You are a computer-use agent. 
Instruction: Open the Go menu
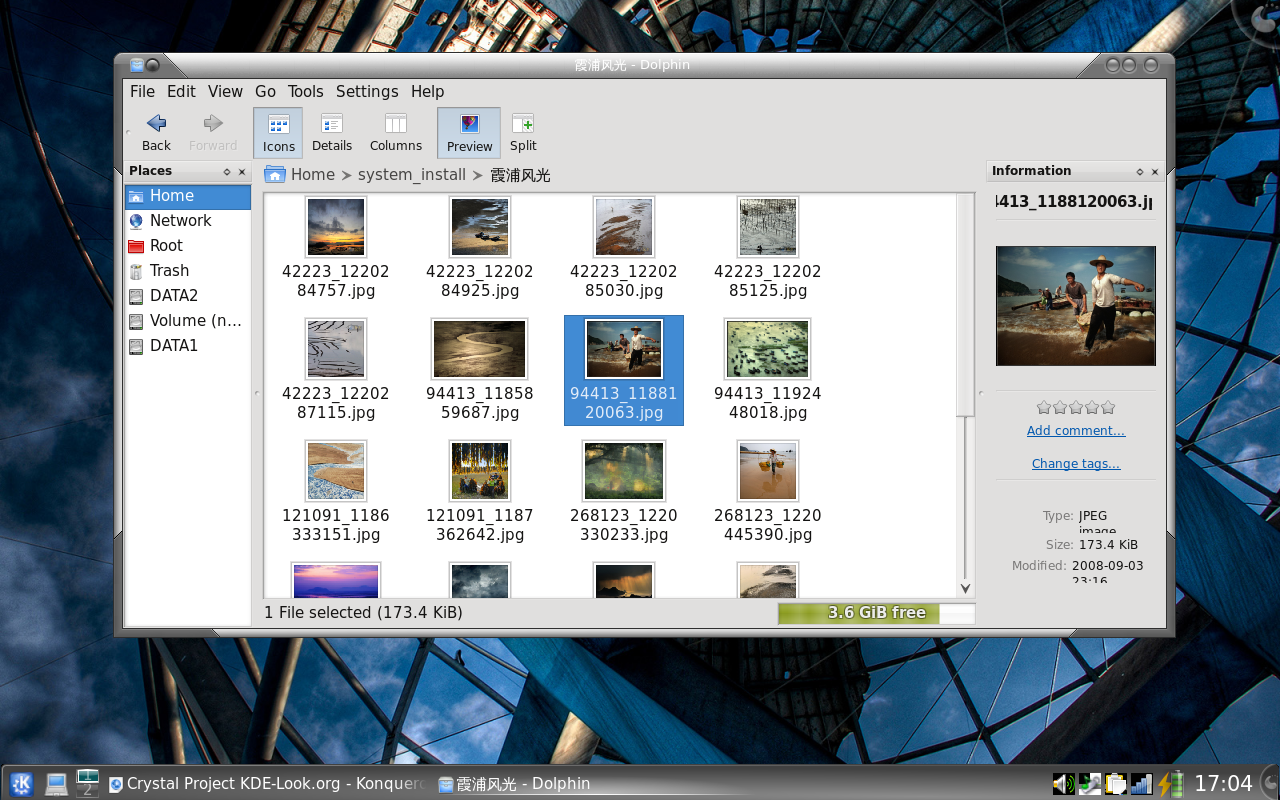(x=265, y=91)
